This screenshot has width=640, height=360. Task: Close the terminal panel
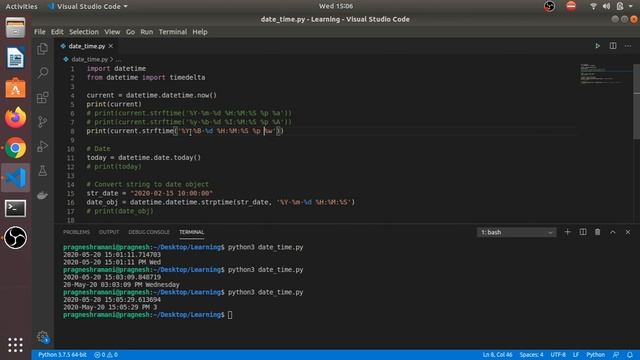click(628, 232)
